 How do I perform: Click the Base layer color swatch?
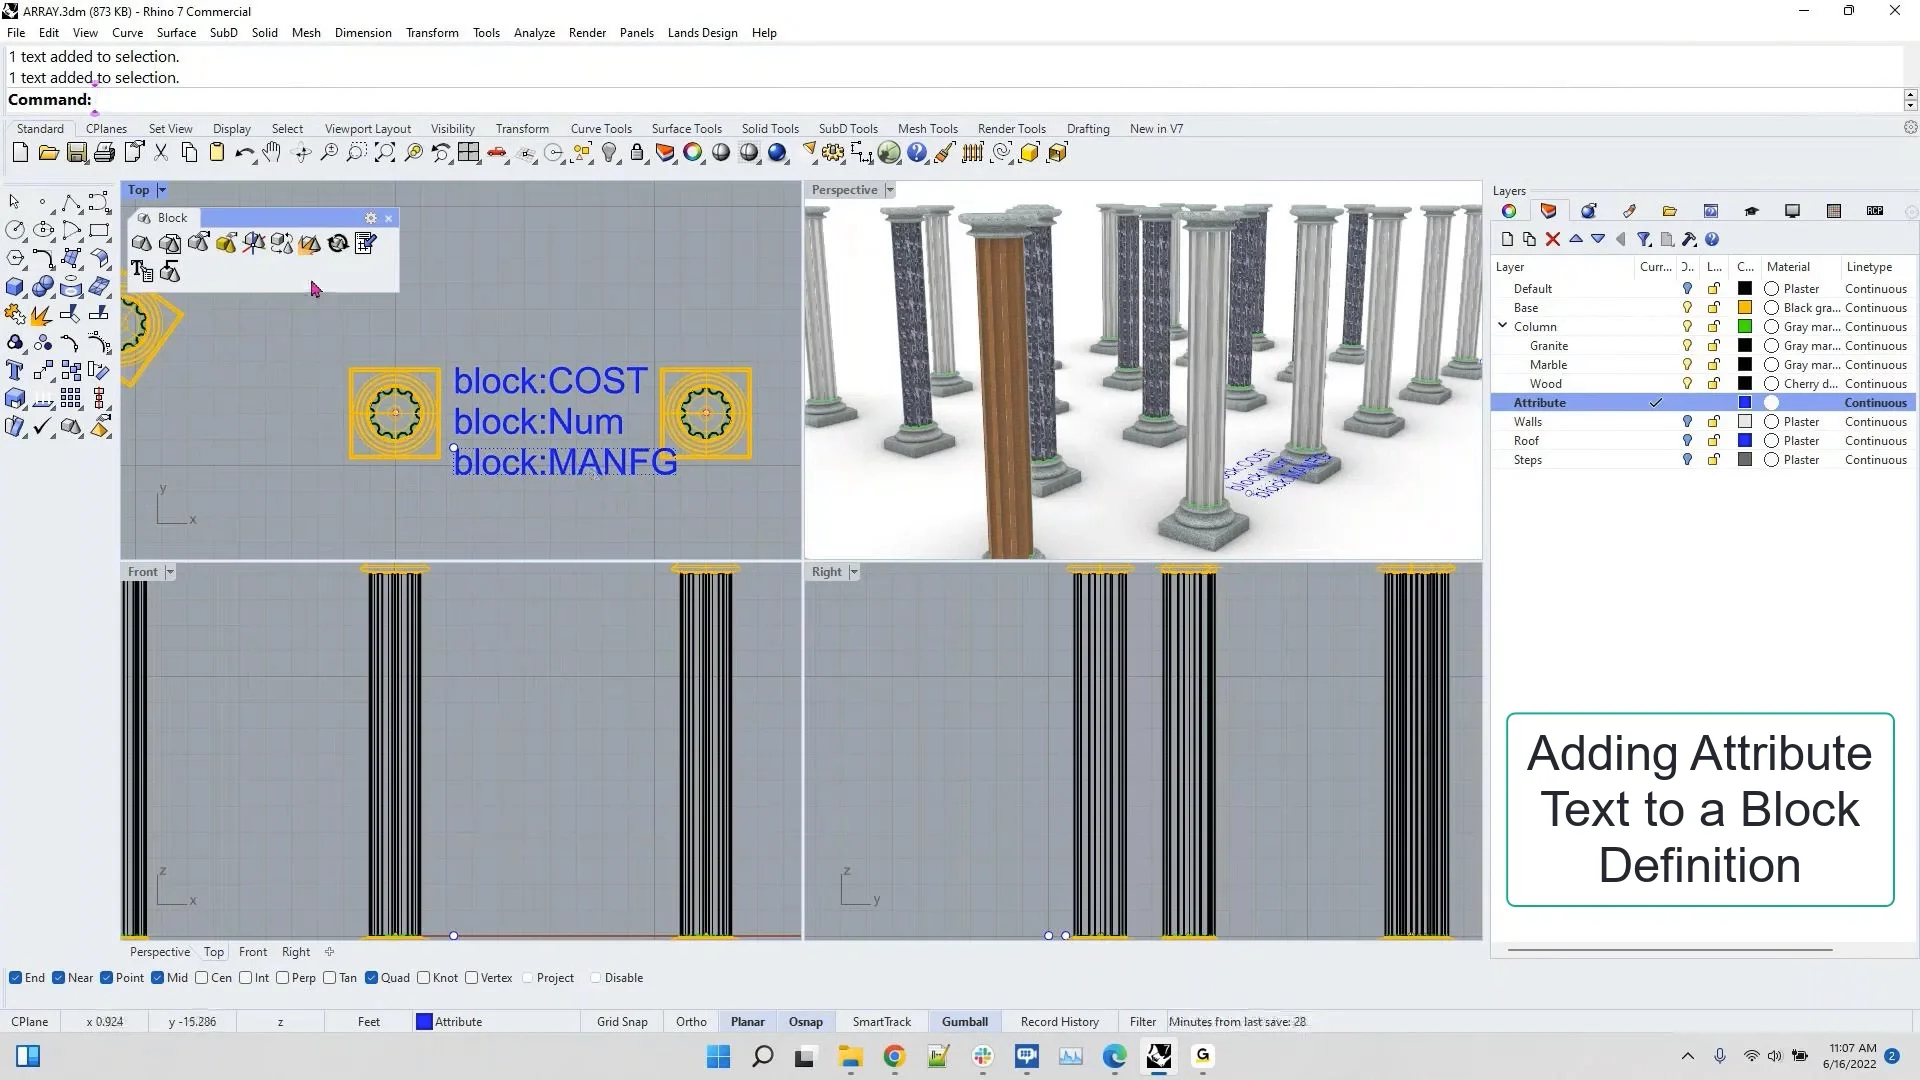tap(1744, 307)
